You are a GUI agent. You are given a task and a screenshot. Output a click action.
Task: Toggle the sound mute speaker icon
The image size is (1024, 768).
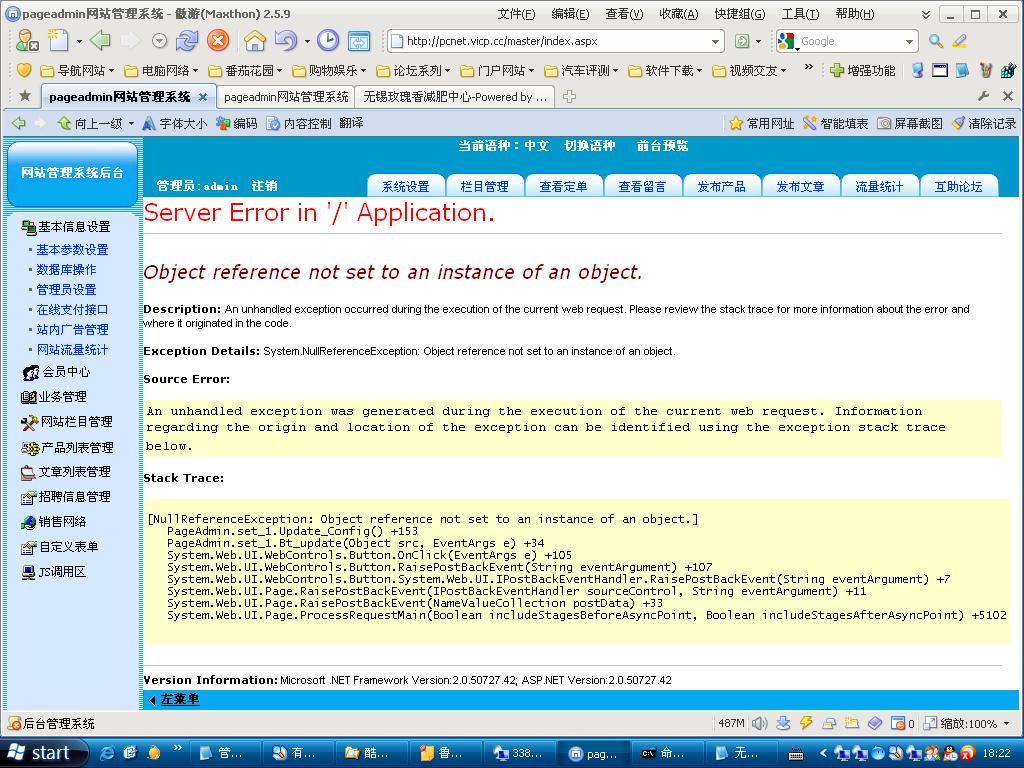coord(759,723)
